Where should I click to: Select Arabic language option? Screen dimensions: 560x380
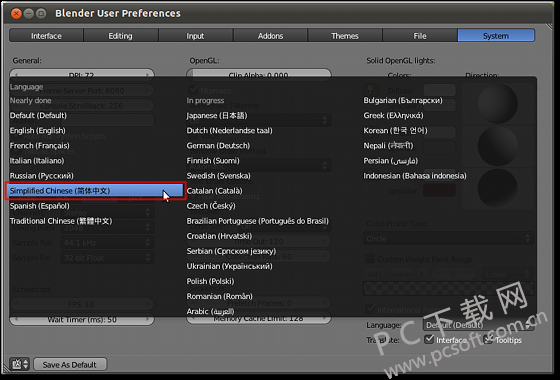tap(210, 311)
